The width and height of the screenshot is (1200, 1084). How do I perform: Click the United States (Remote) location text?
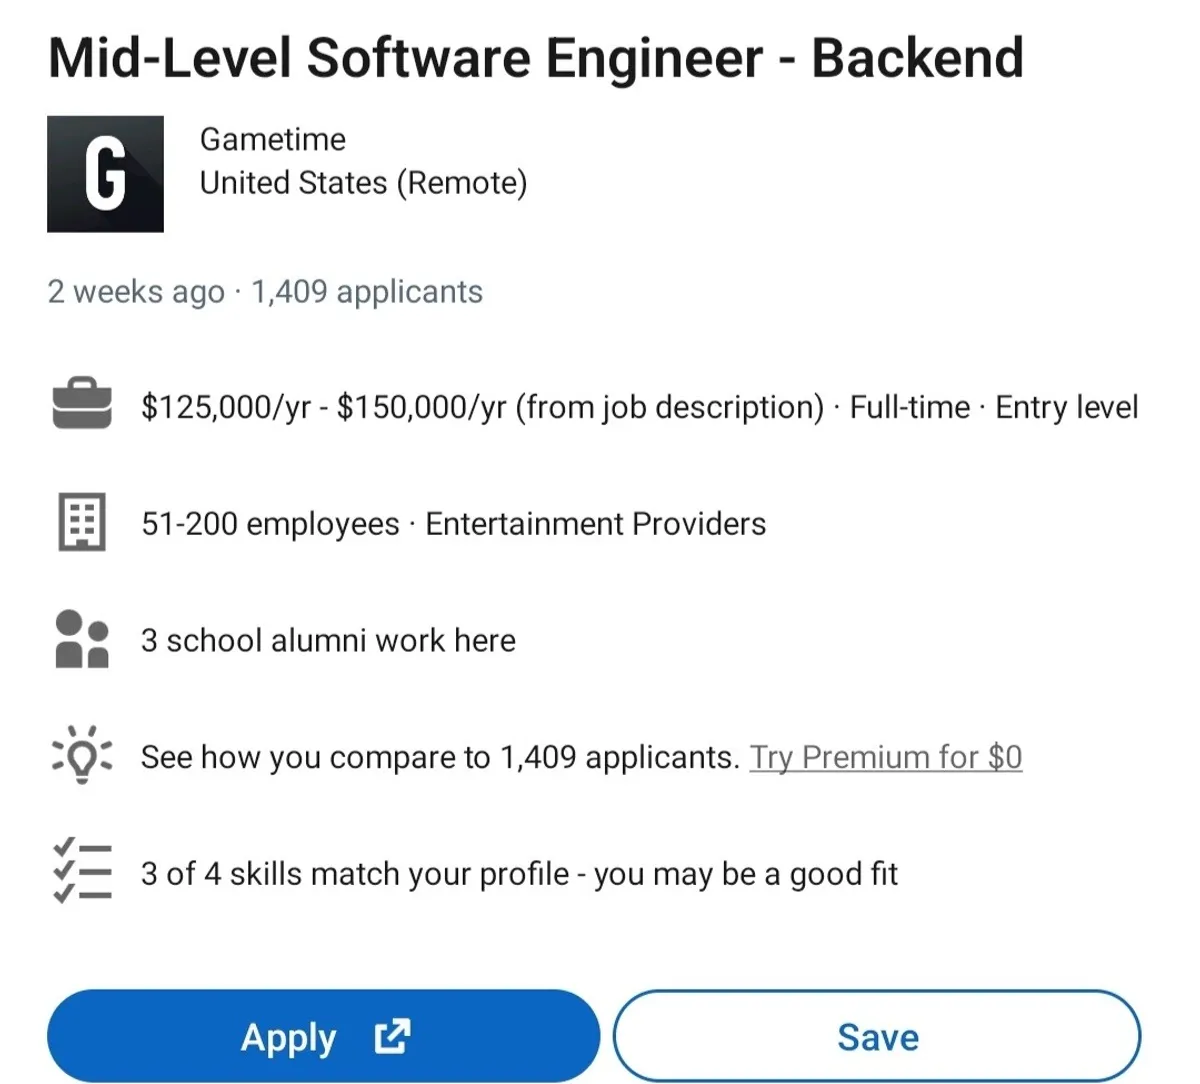tap(363, 183)
